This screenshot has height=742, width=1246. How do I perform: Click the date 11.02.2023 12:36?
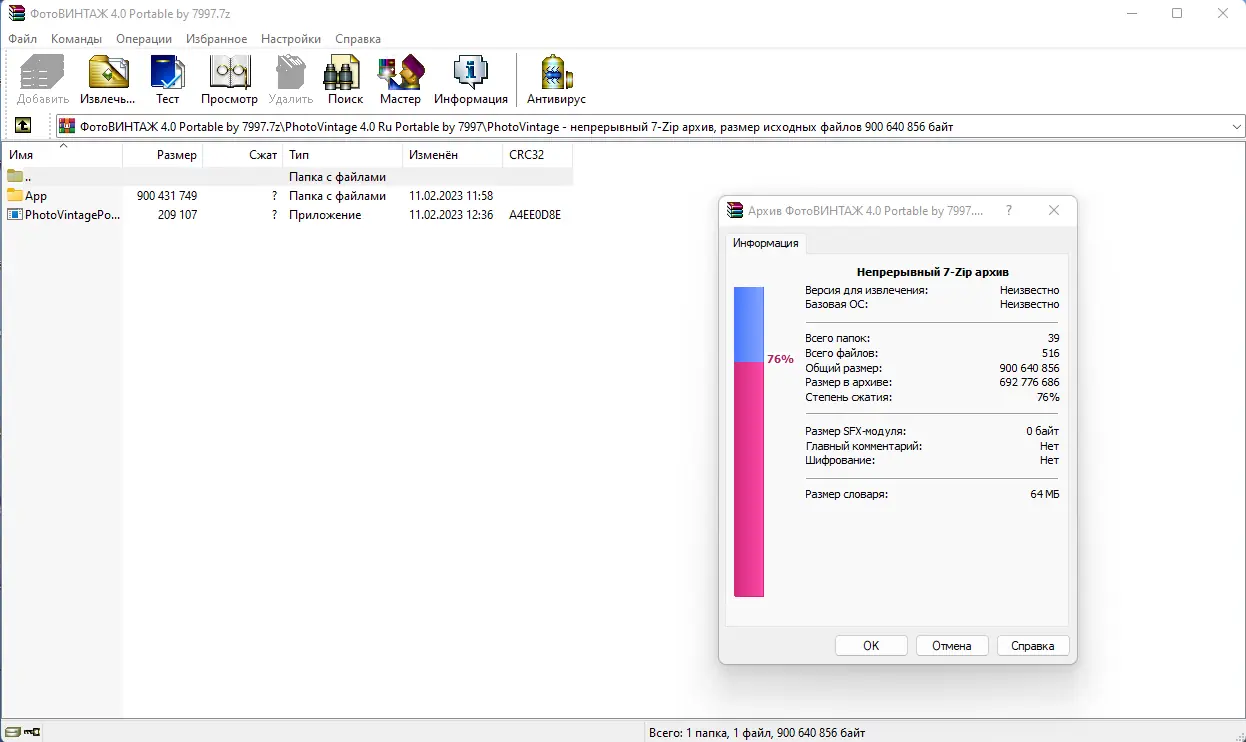point(451,215)
